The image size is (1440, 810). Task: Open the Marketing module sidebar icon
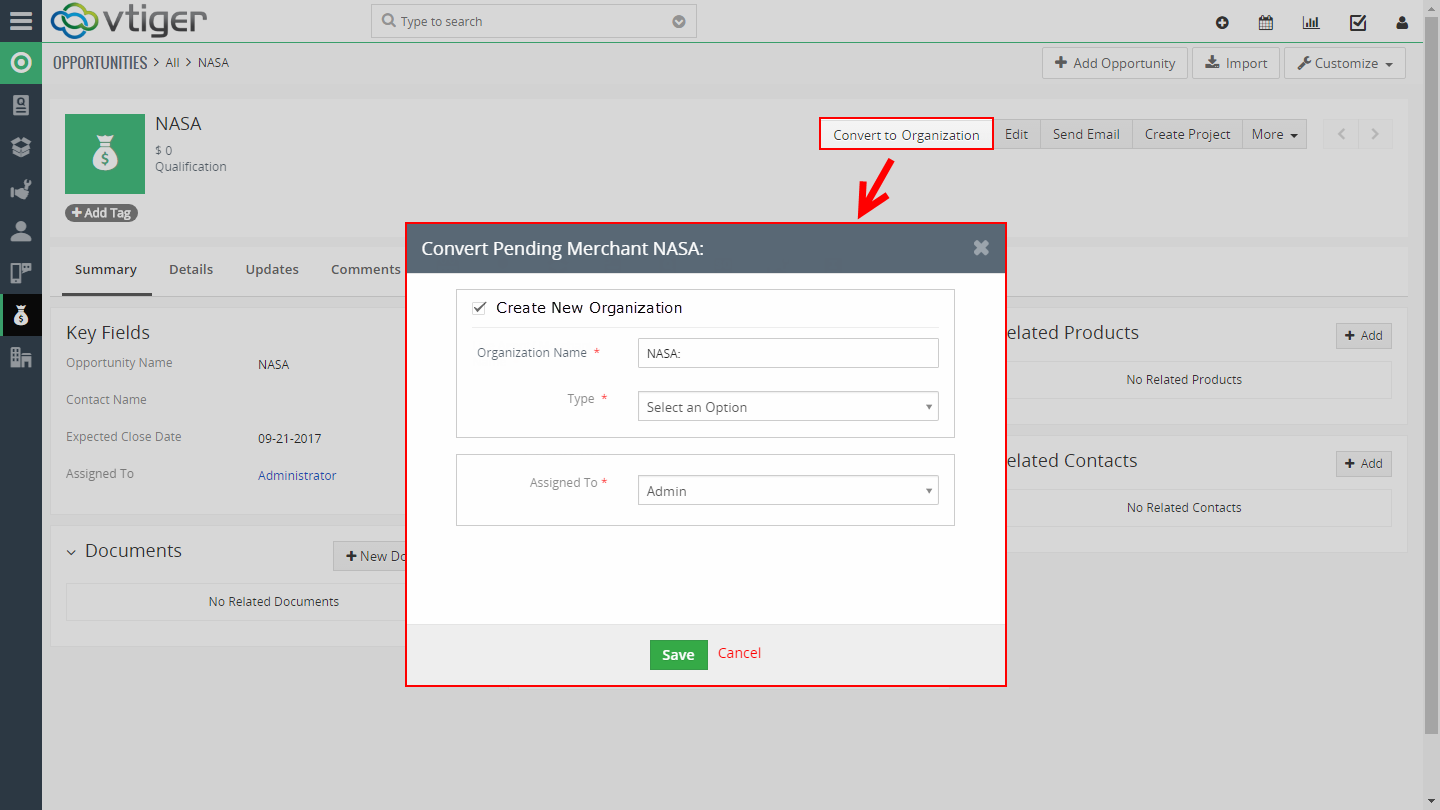(21, 63)
